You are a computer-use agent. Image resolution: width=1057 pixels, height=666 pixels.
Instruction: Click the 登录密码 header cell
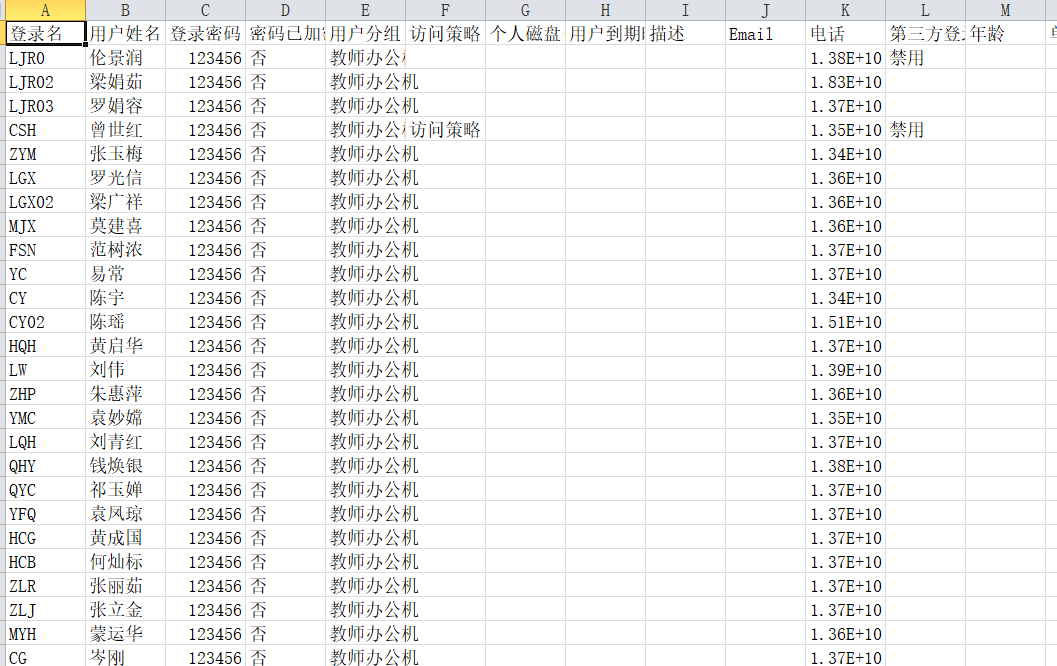click(x=206, y=34)
